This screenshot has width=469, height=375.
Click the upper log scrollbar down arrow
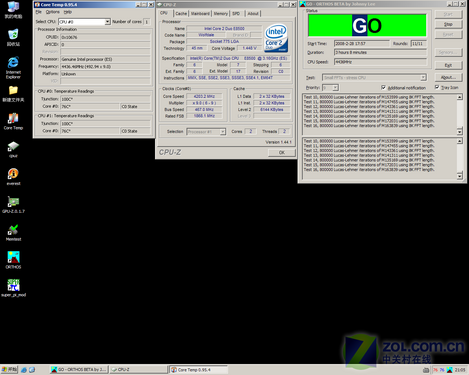coord(459,131)
